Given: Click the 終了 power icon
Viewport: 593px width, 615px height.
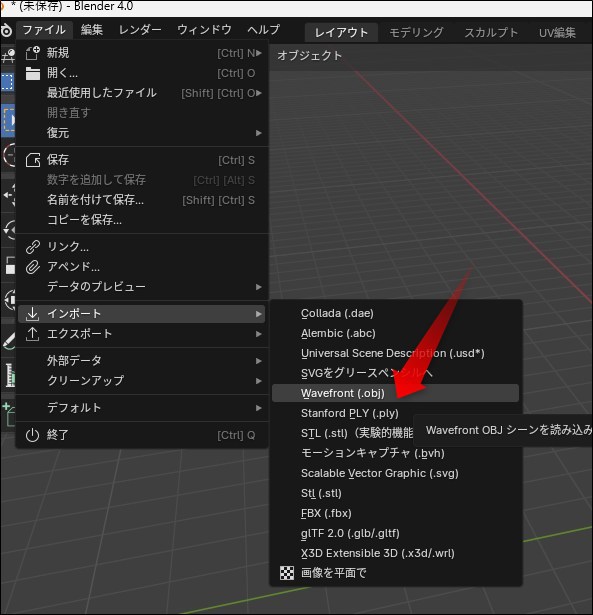Looking at the screenshot, I should [x=32, y=435].
